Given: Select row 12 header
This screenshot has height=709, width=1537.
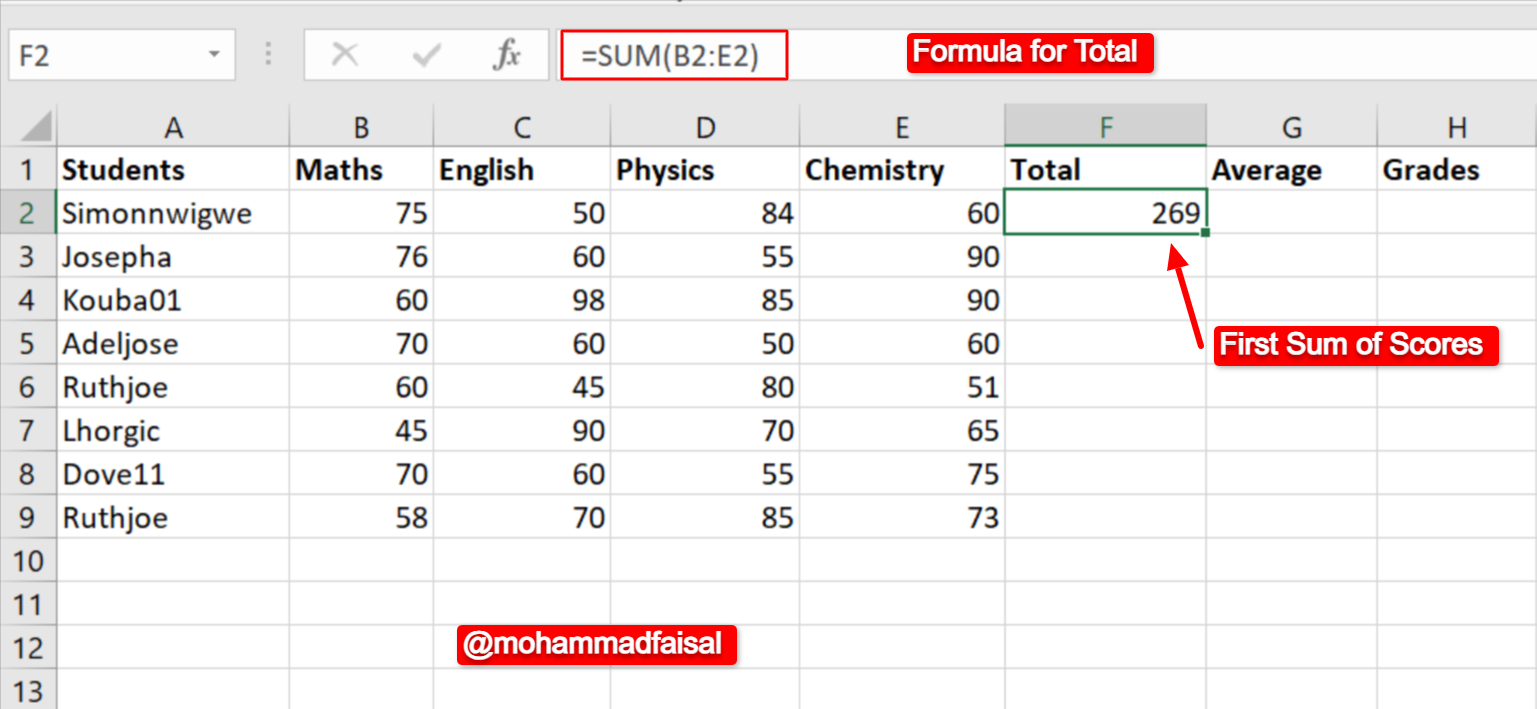Looking at the screenshot, I should [x=29, y=648].
